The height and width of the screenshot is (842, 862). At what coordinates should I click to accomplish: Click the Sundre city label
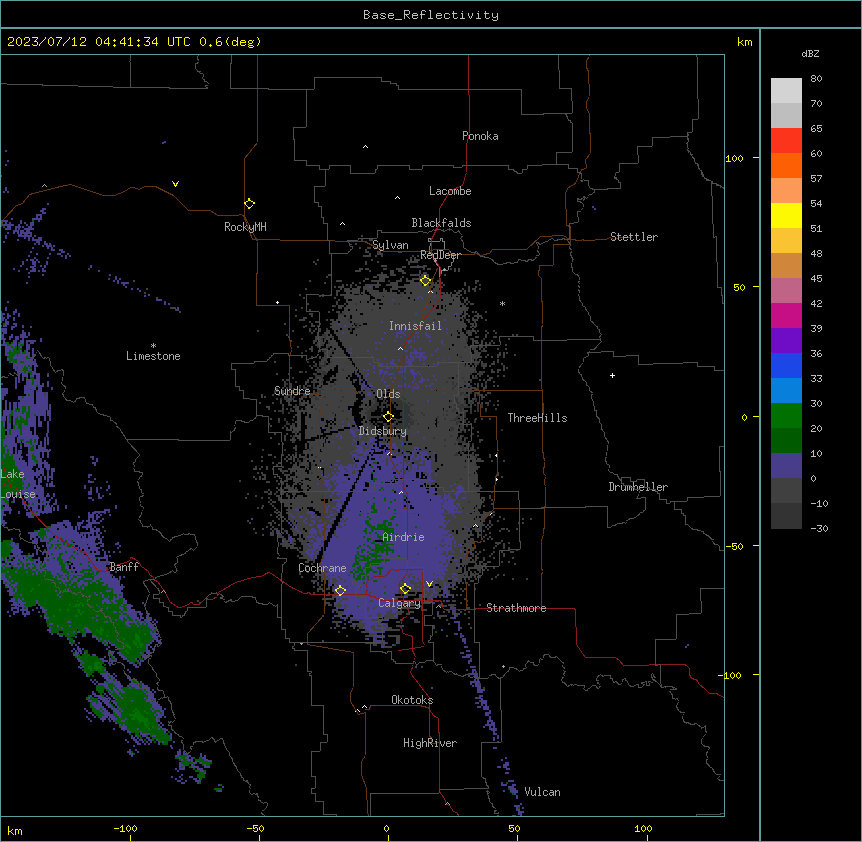point(292,391)
